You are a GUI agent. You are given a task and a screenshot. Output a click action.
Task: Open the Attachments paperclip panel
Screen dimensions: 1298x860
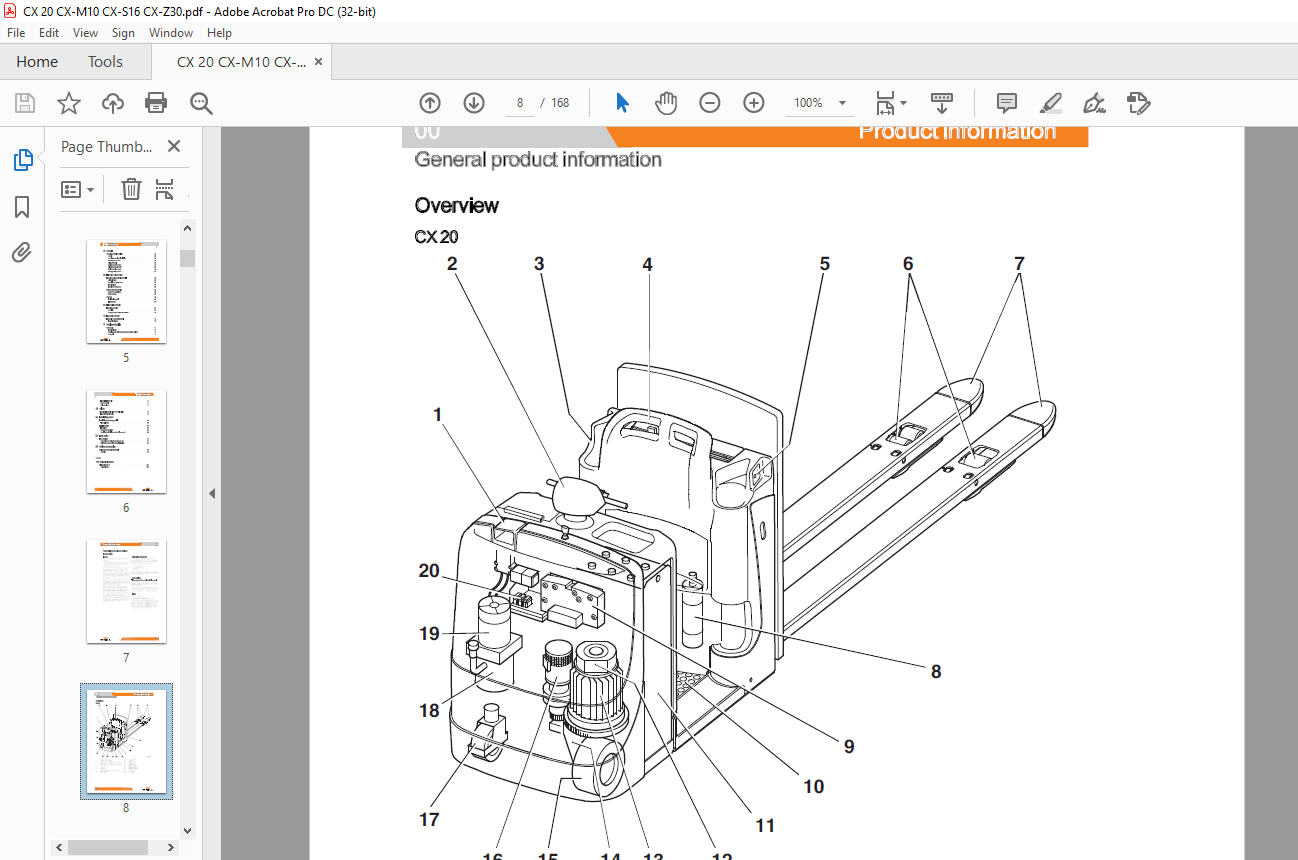[x=22, y=253]
